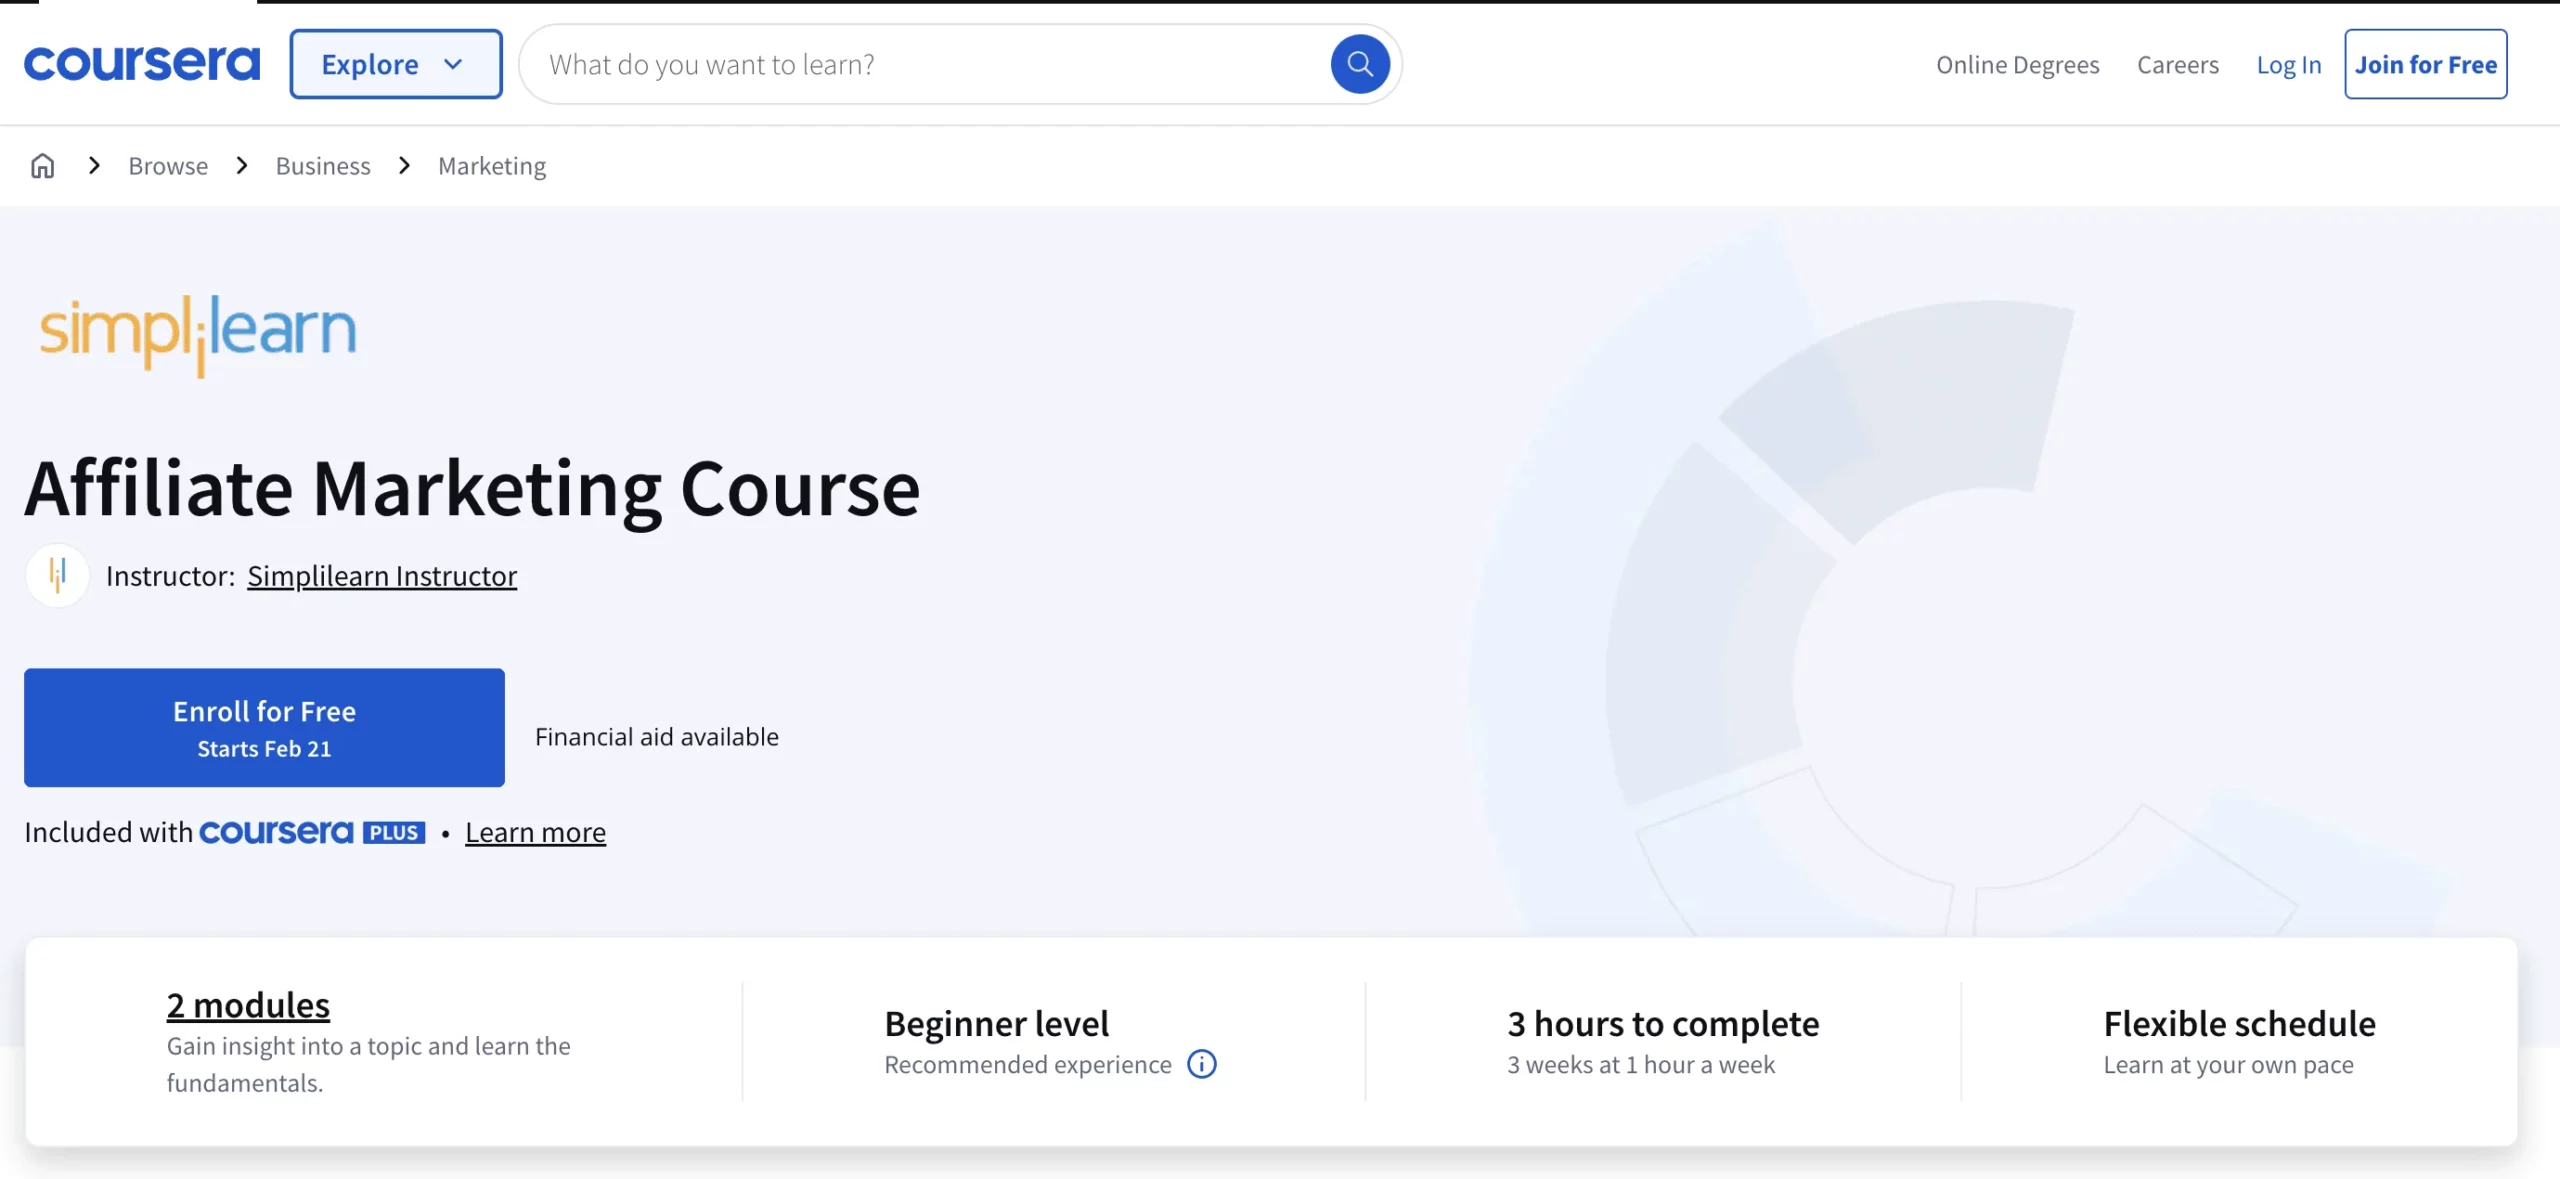The height and width of the screenshot is (1179, 2560).
Task: Go to Browse breadcrumb
Action: click(168, 166)
